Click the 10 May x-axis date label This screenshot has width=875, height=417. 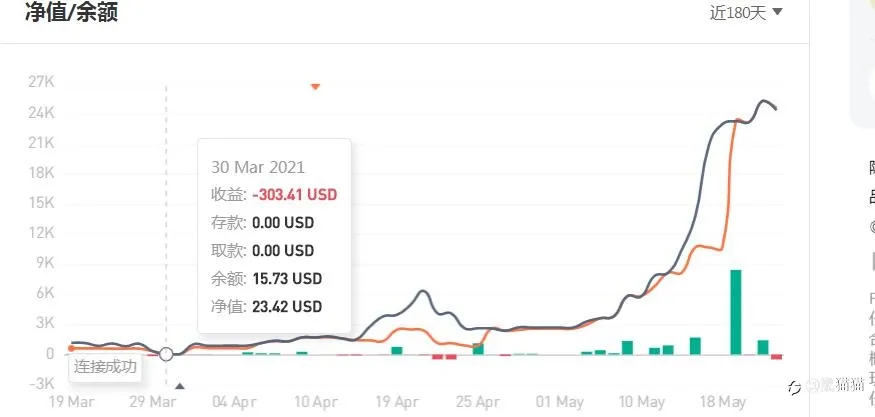tap(642, 402)
